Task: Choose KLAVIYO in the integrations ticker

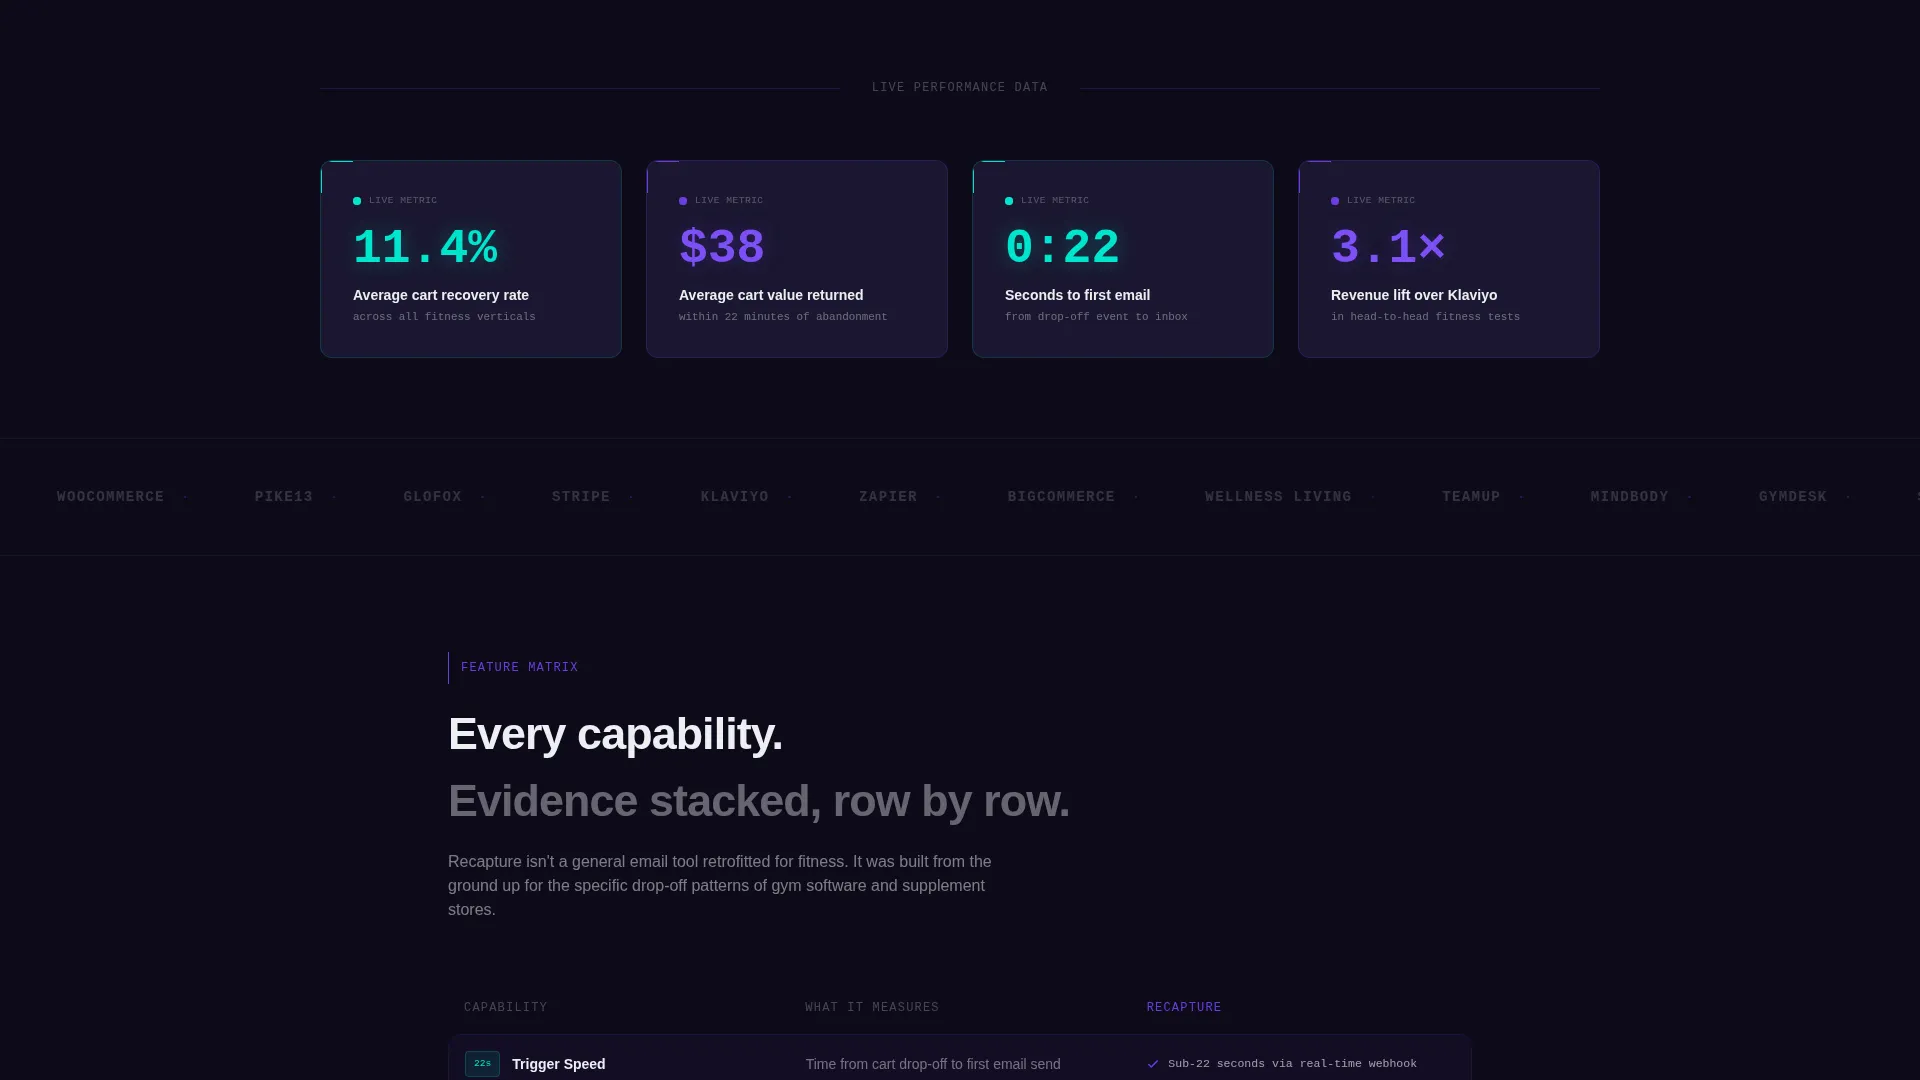Action: pyautogui.click(x=735, y=497)
